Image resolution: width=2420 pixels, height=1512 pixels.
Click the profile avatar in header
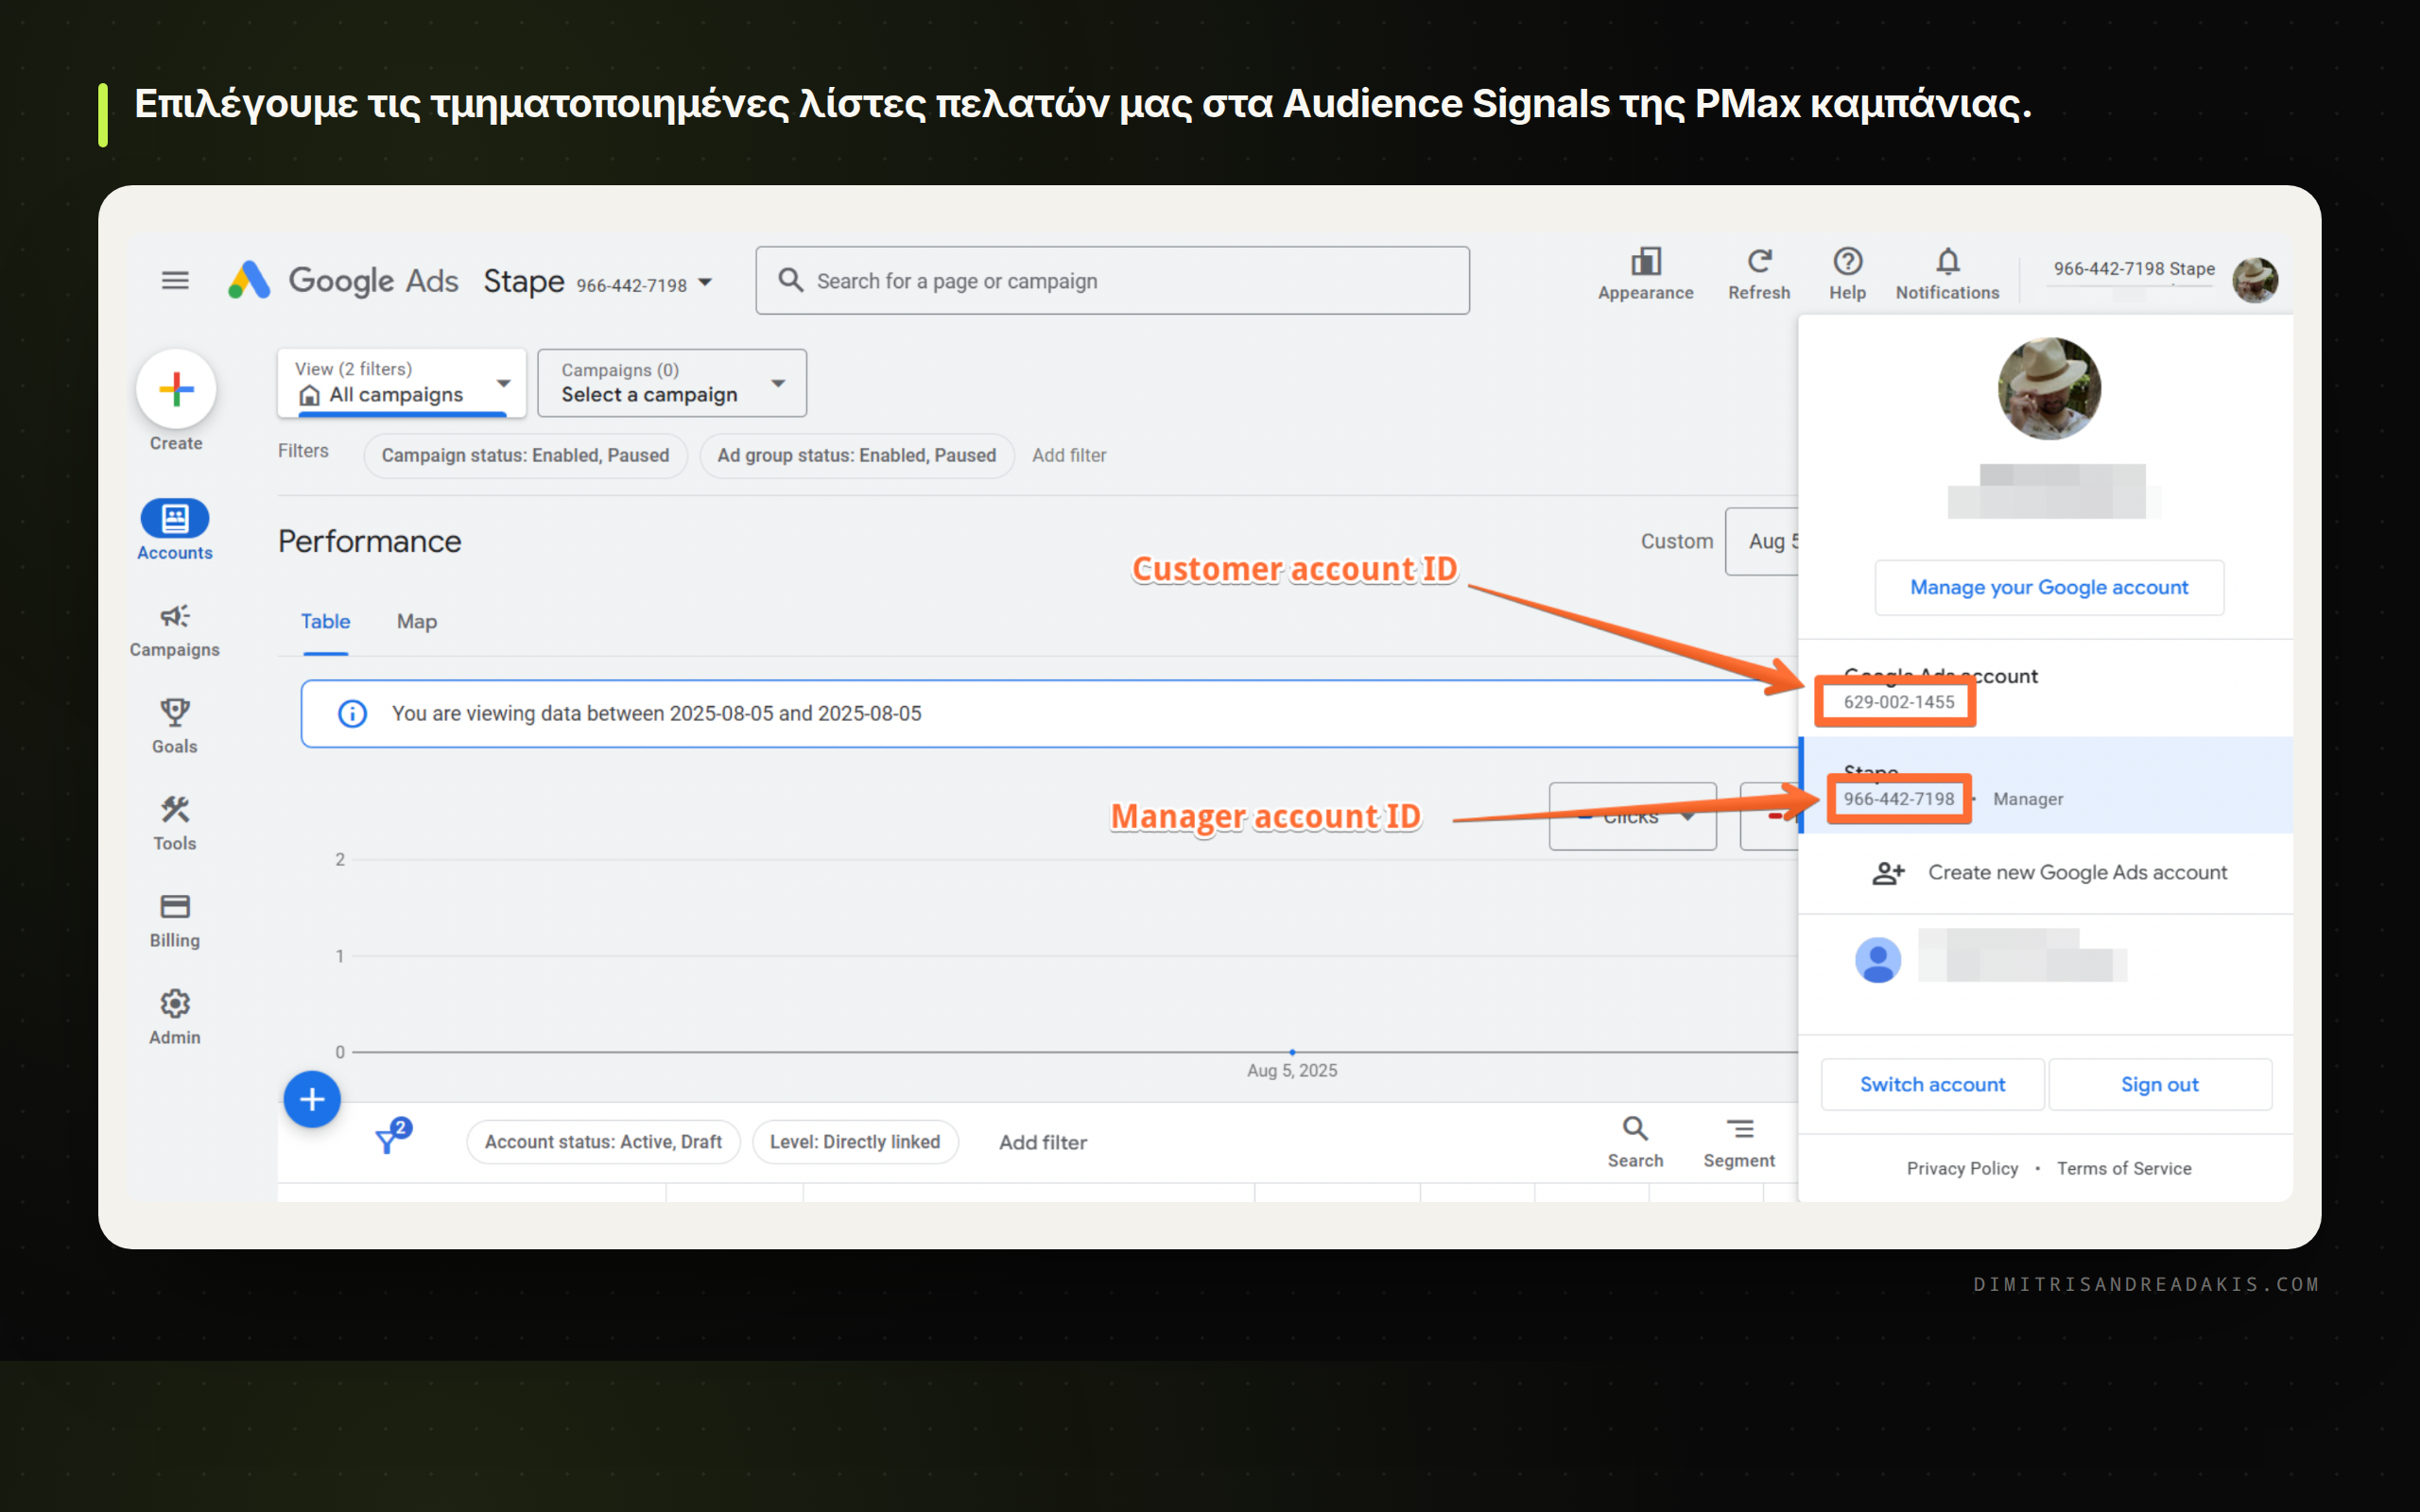point(2255,280)
